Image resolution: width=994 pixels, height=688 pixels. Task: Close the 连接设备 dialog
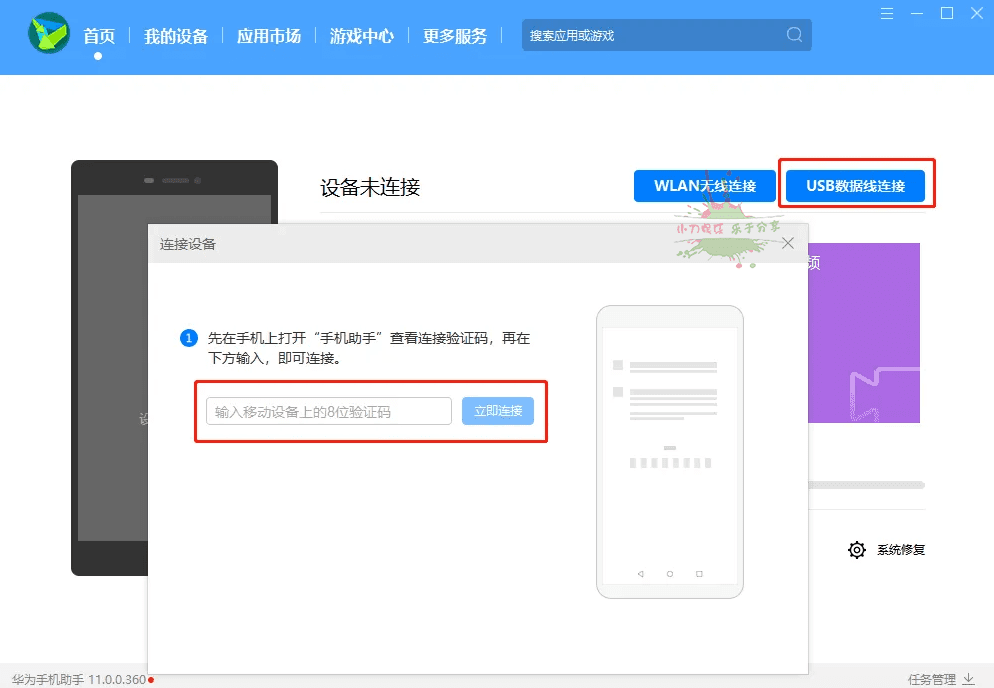coord(788,242)
